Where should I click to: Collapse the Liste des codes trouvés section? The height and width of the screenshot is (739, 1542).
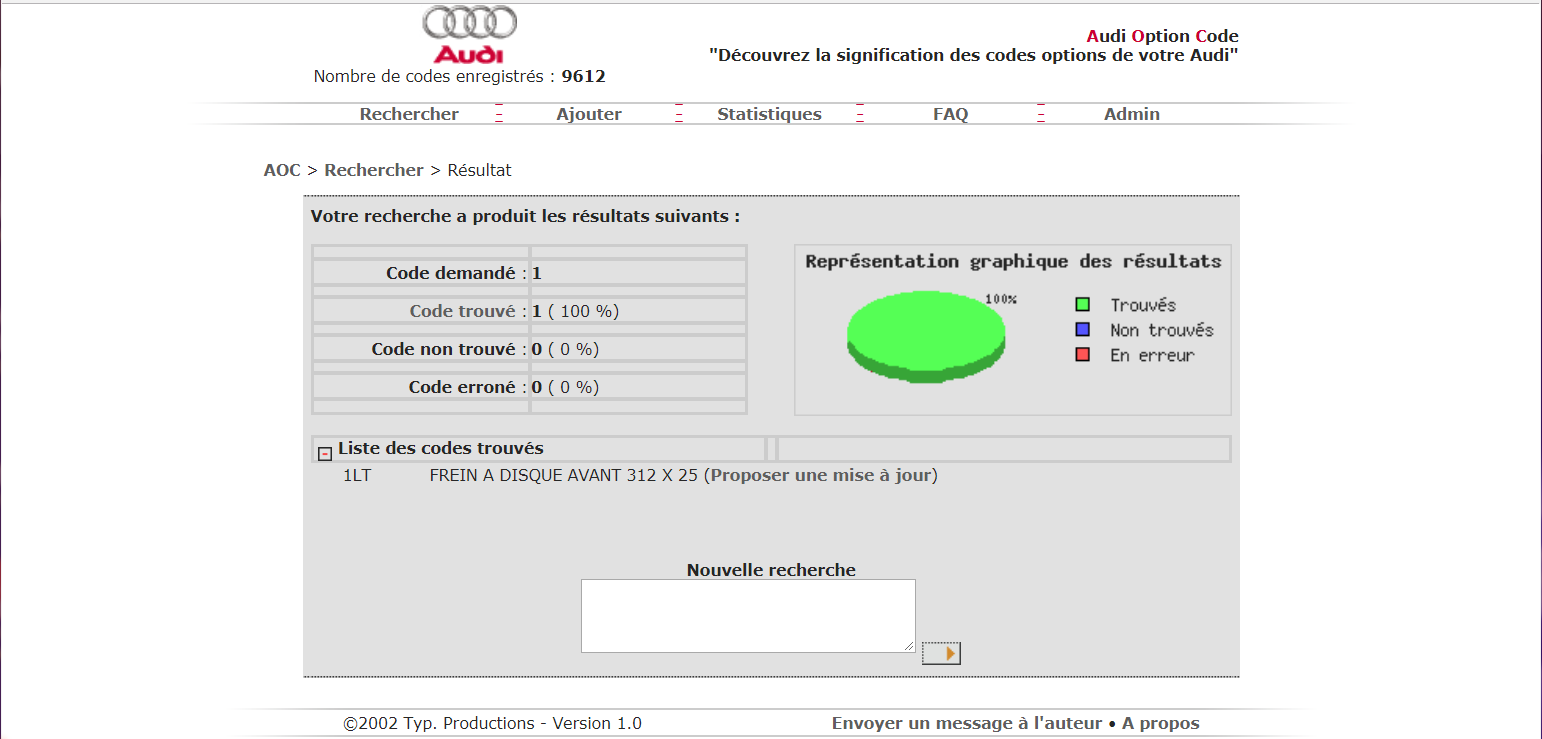[x=325, y=454]
